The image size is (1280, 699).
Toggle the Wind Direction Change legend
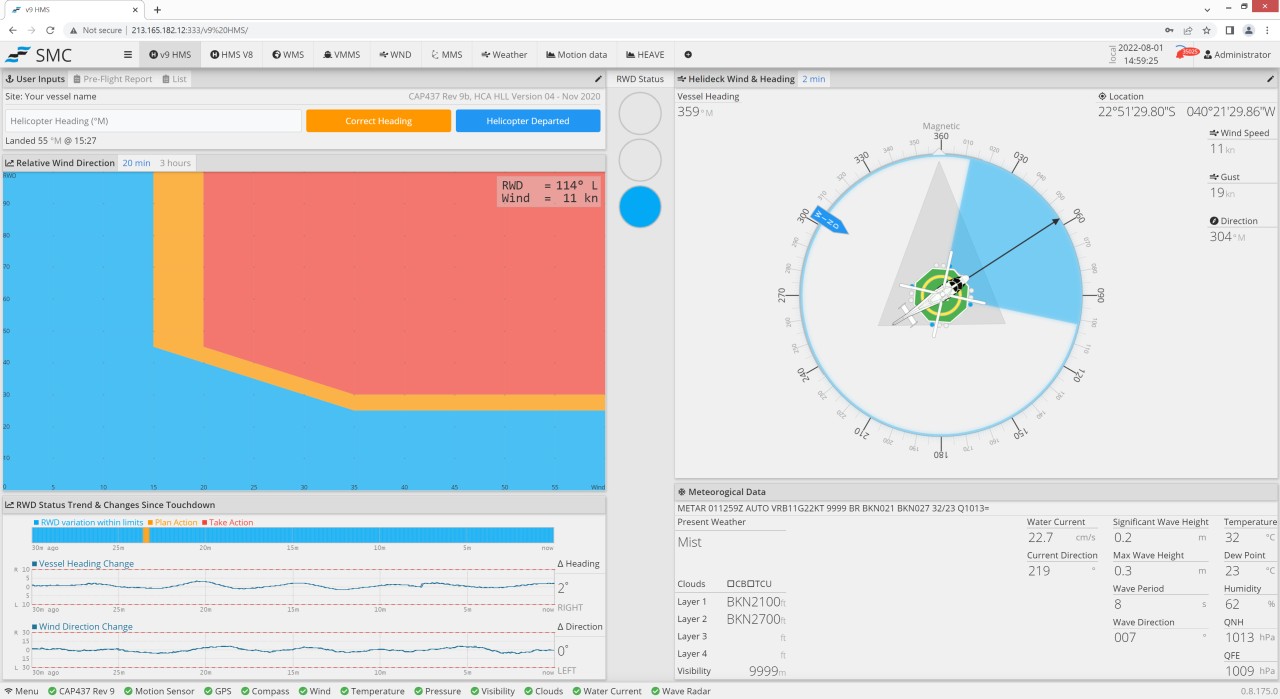[82, 626]
